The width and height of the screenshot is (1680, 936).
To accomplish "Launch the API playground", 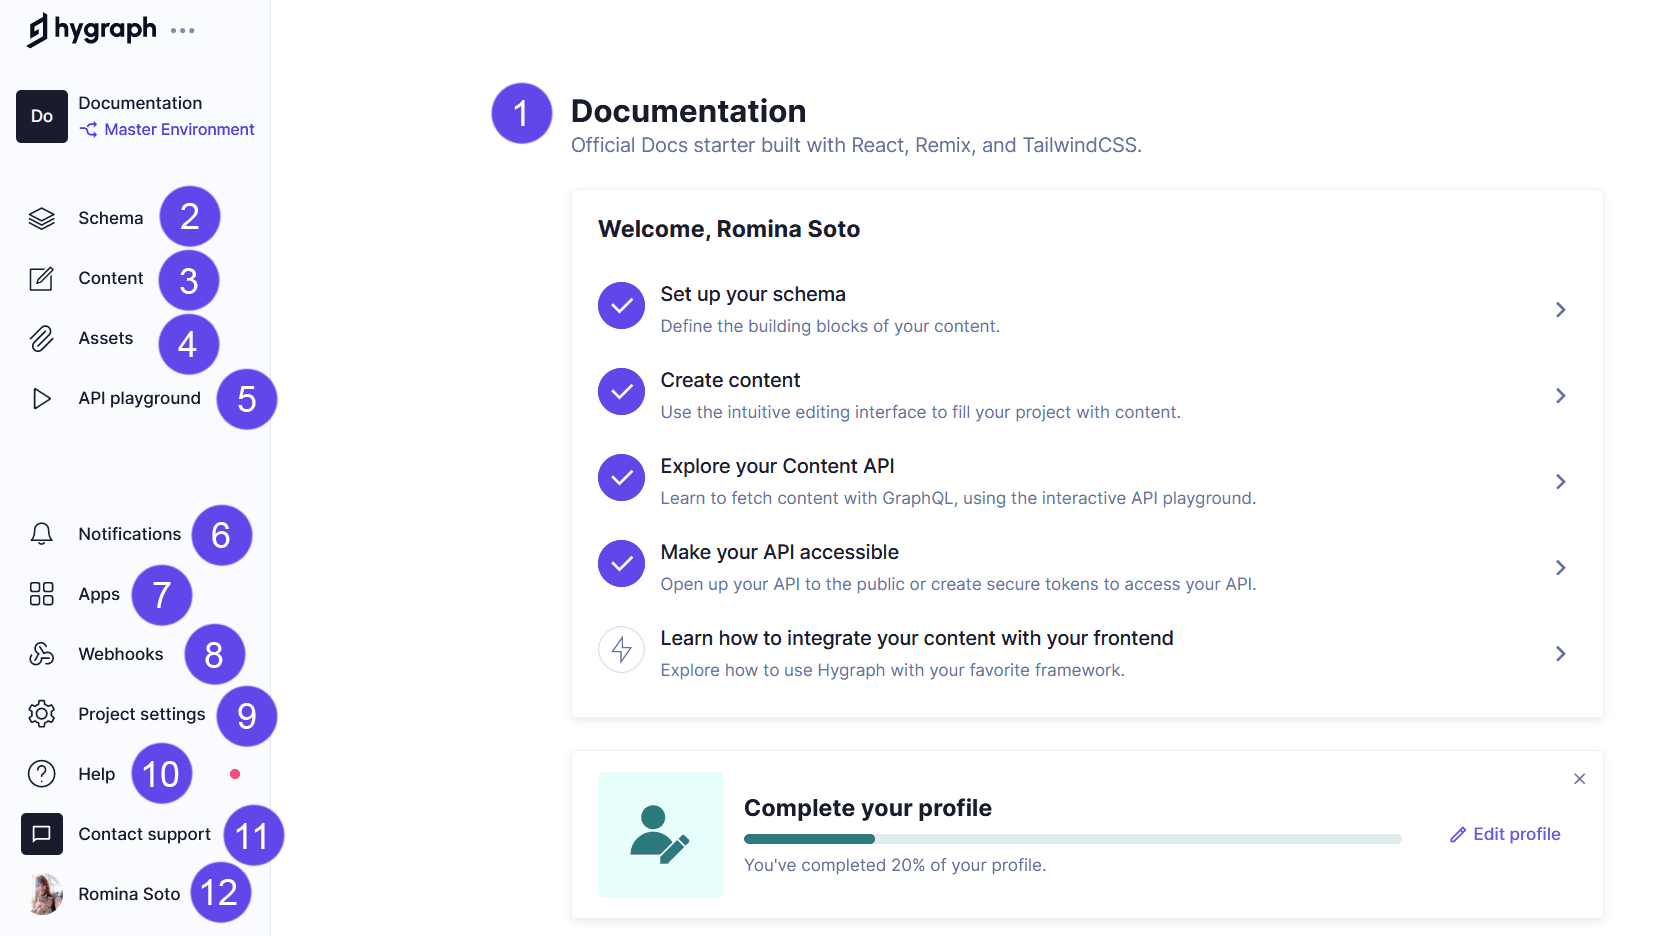I will (139, 398).
